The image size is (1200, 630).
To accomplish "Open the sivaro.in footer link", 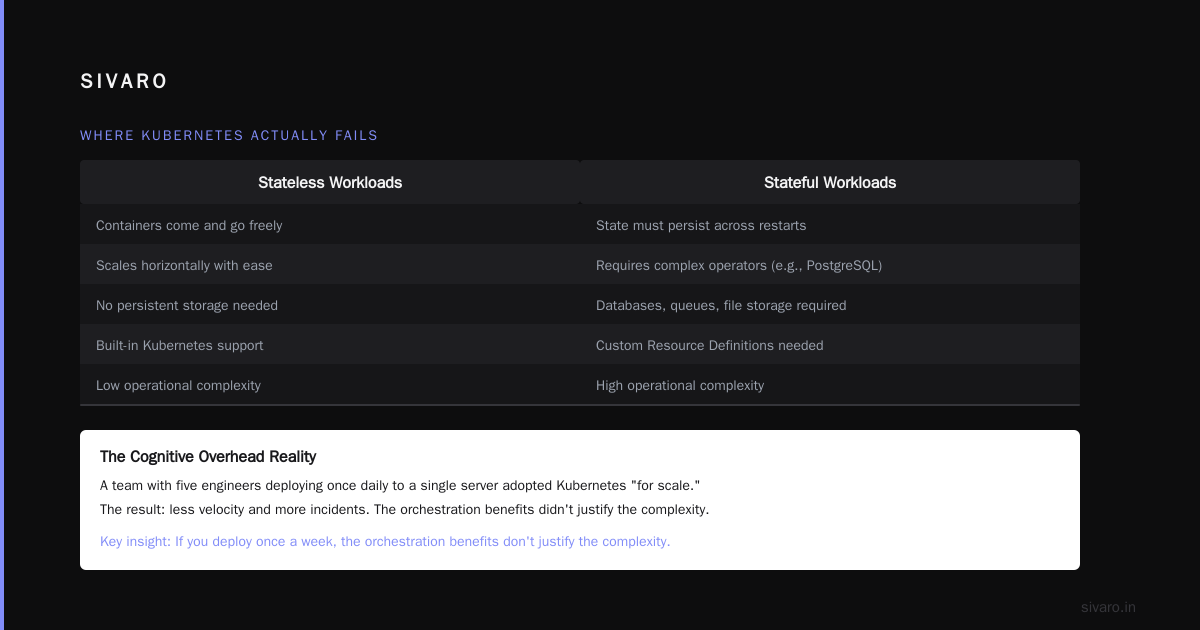I will [1109, 607].
